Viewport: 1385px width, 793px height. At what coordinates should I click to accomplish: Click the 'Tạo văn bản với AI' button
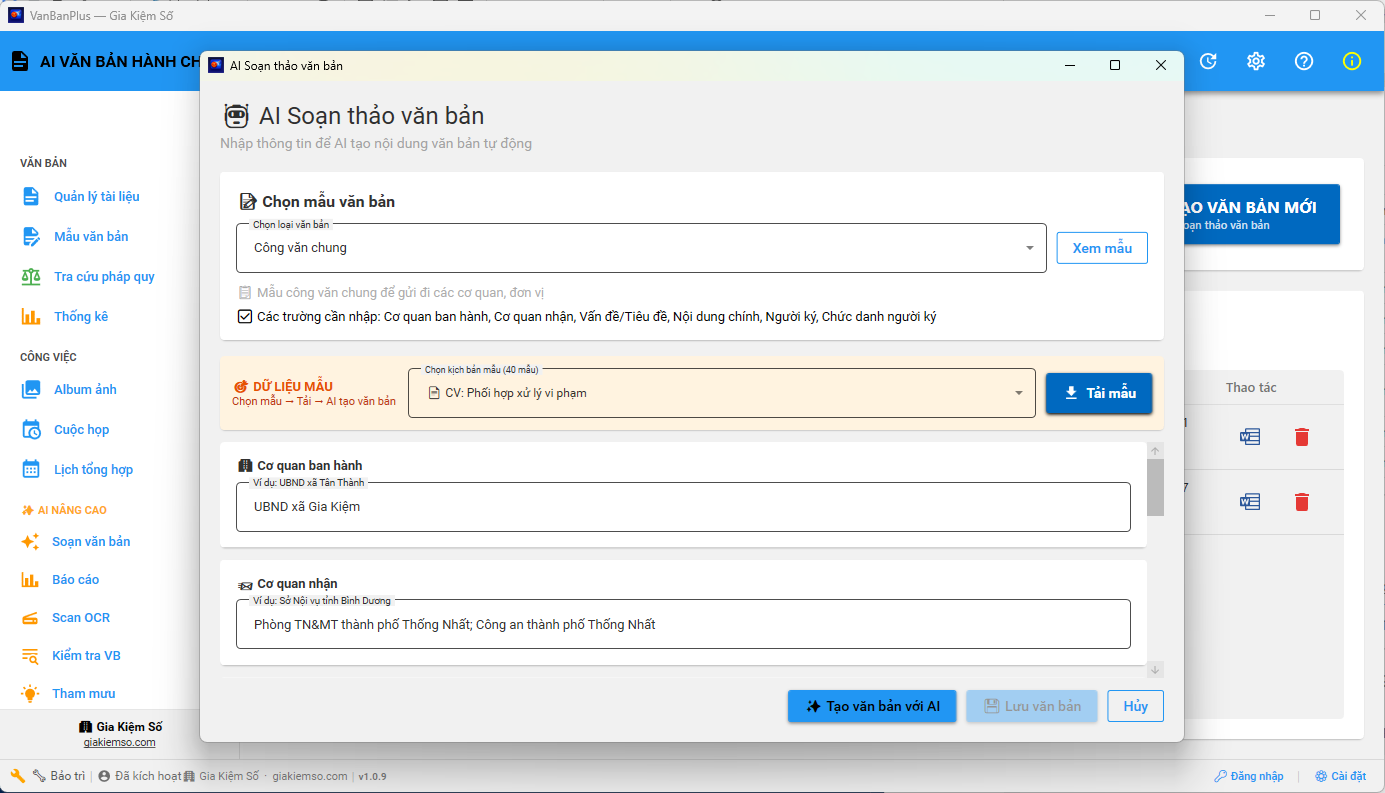(x=872, y=706)
